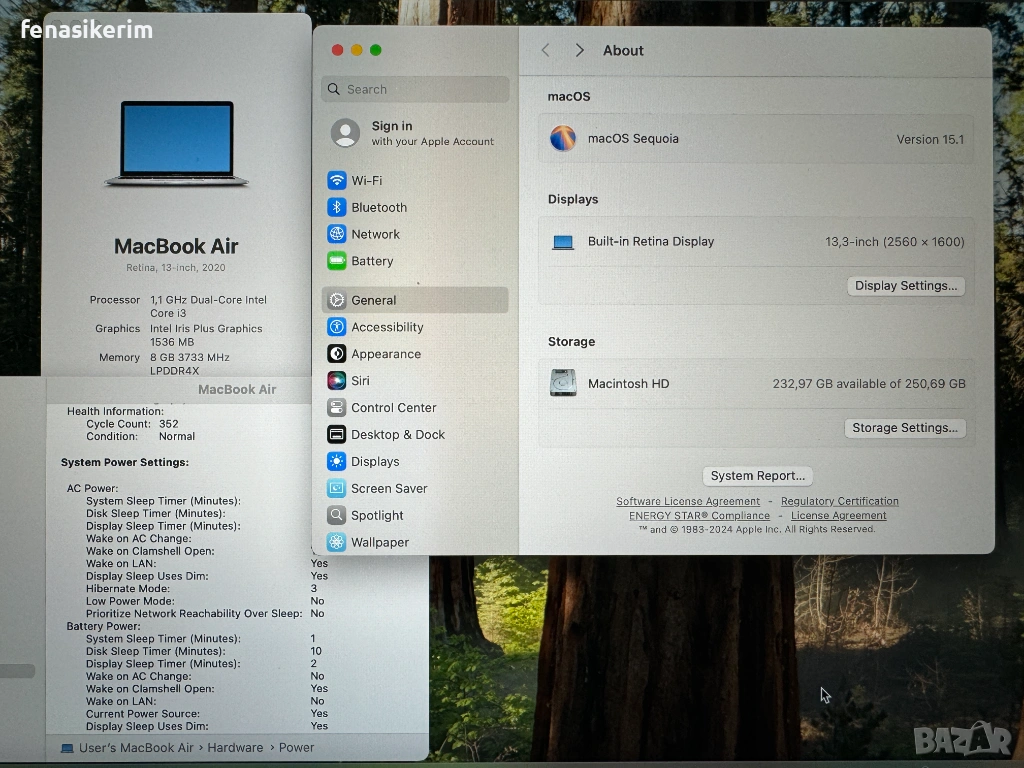Open the Regulatory Certification link
This screenshot has height=768, width=1024.
[839, 502]
